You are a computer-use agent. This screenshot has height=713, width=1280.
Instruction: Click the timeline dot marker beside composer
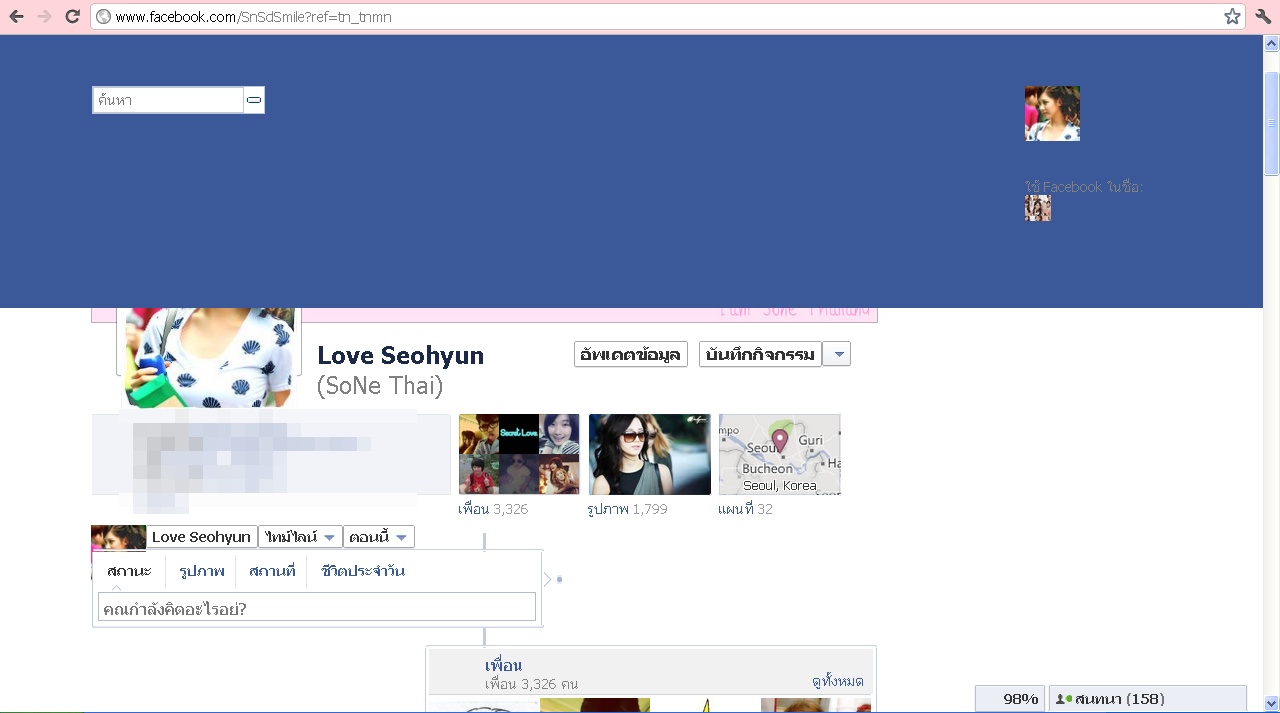(559, 579)
